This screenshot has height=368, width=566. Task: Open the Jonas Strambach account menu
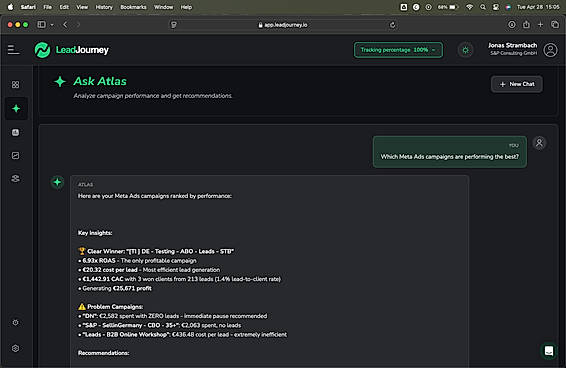click(512, 49)
